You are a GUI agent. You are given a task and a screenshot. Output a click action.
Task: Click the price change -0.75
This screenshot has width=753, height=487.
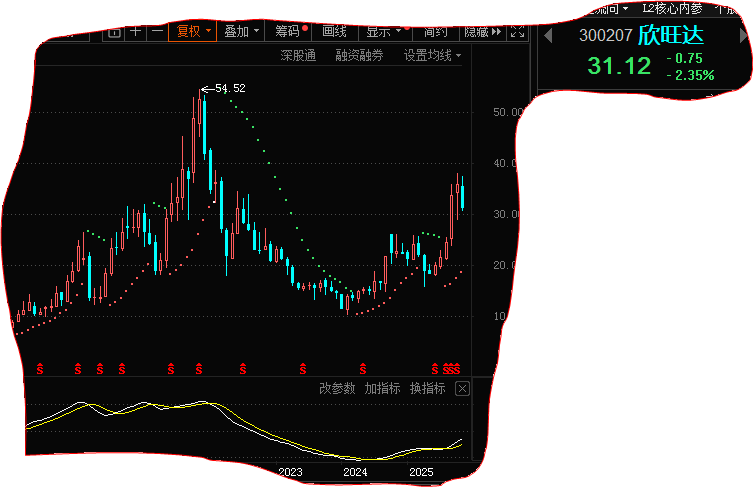pyautogui.click(x=684, y=58)
